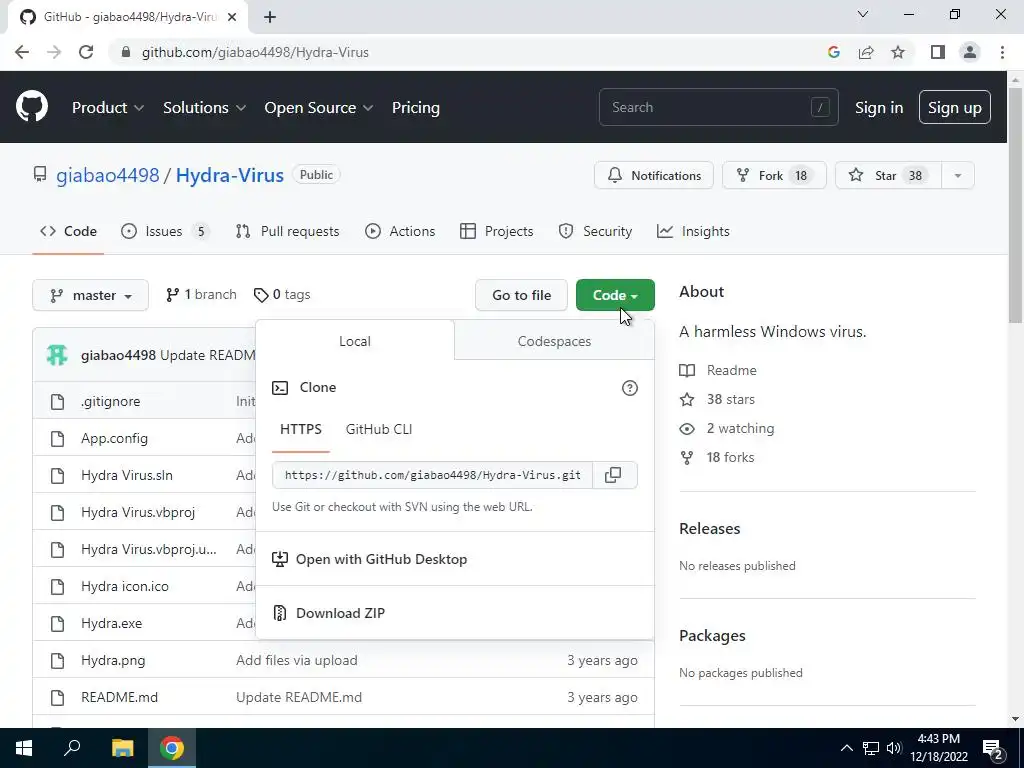Open the star lists dropdown arrow
This screenshot has height=768, width=1024.
coord(957,175)
